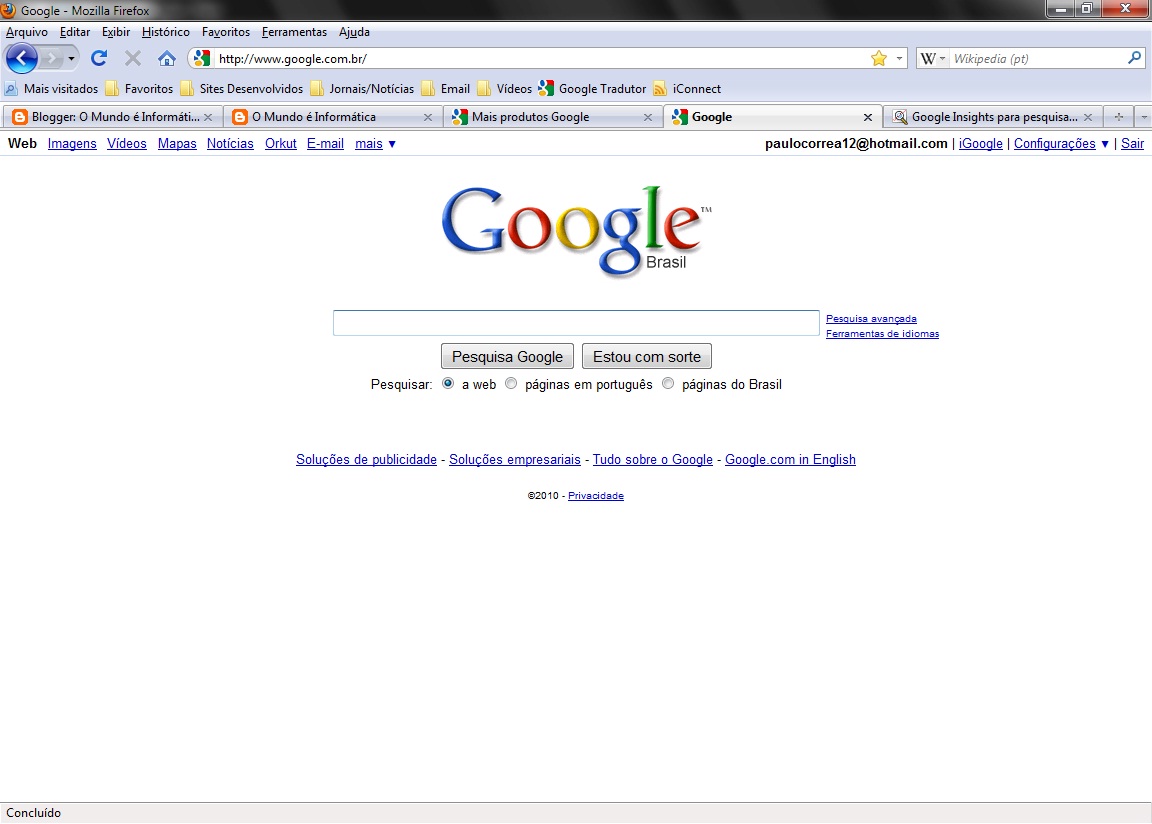Viewport: 1152px width, 824px height.
Task: Select 'páginas do Brasil'
Action: point(668,383)
